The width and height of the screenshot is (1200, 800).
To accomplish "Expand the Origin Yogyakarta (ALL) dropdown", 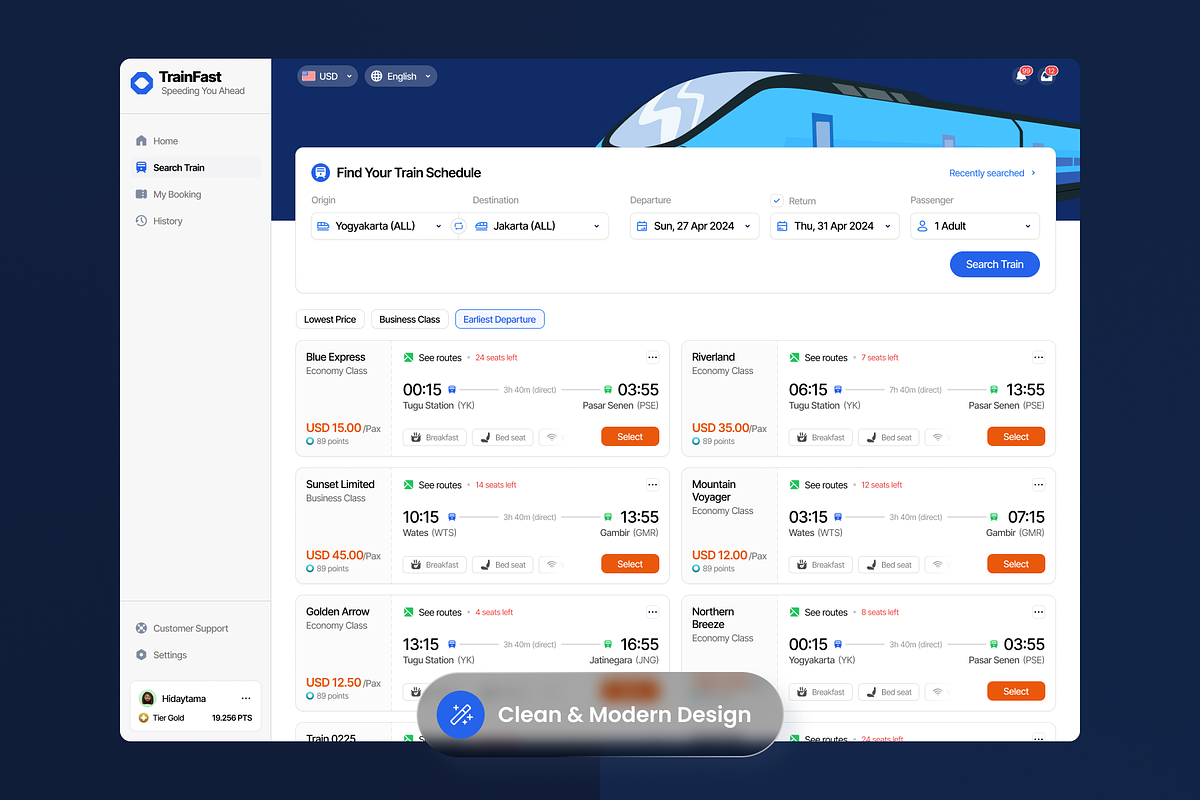I will pos(380,226).
